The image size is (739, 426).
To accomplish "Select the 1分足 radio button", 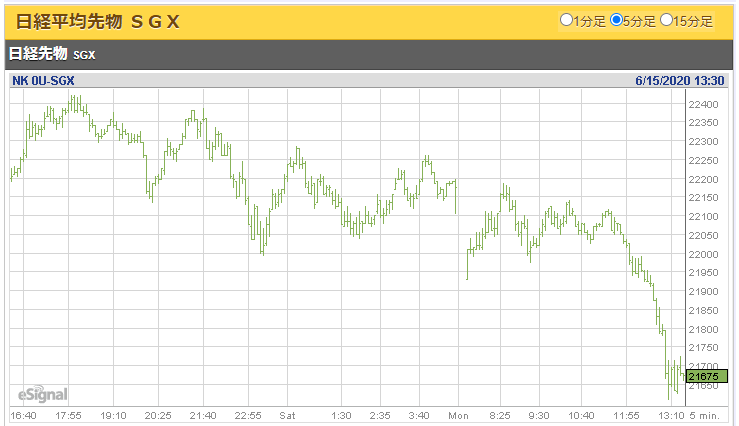I will click(567, 20).
